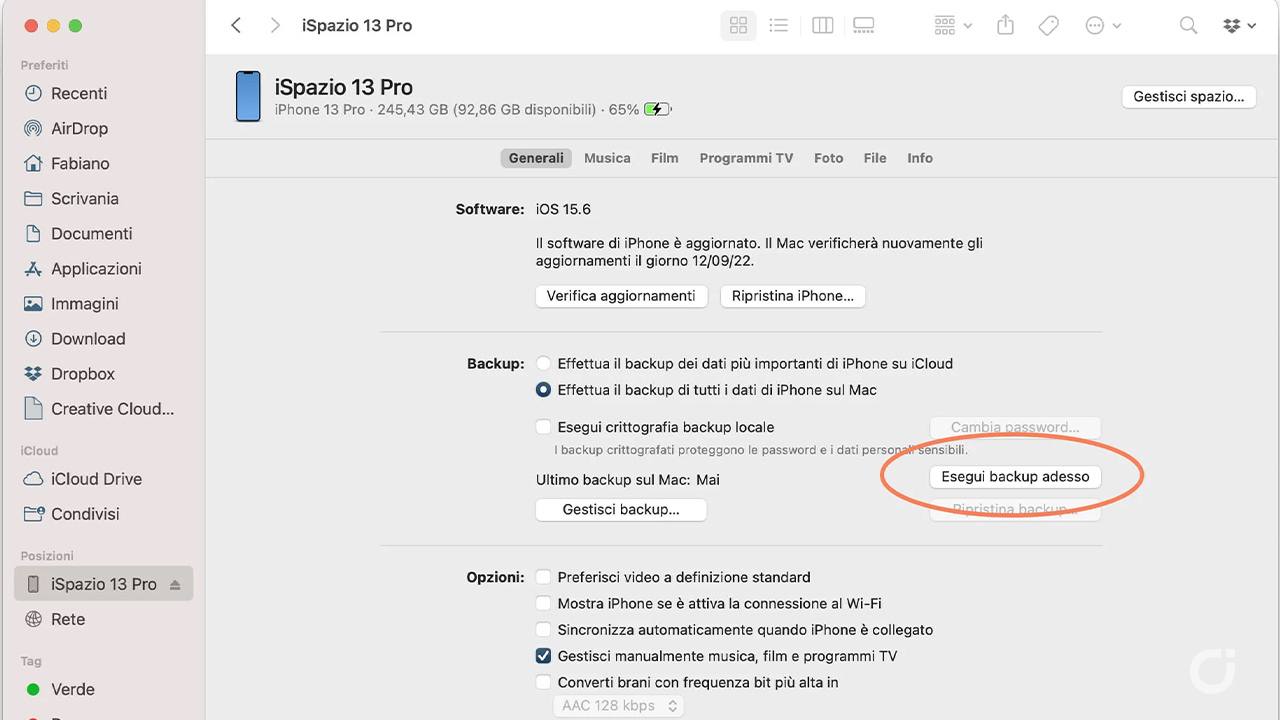The image size is (1280, 720).
Task: Click the Share icon in toolbar
Action: pos(1005,26)
